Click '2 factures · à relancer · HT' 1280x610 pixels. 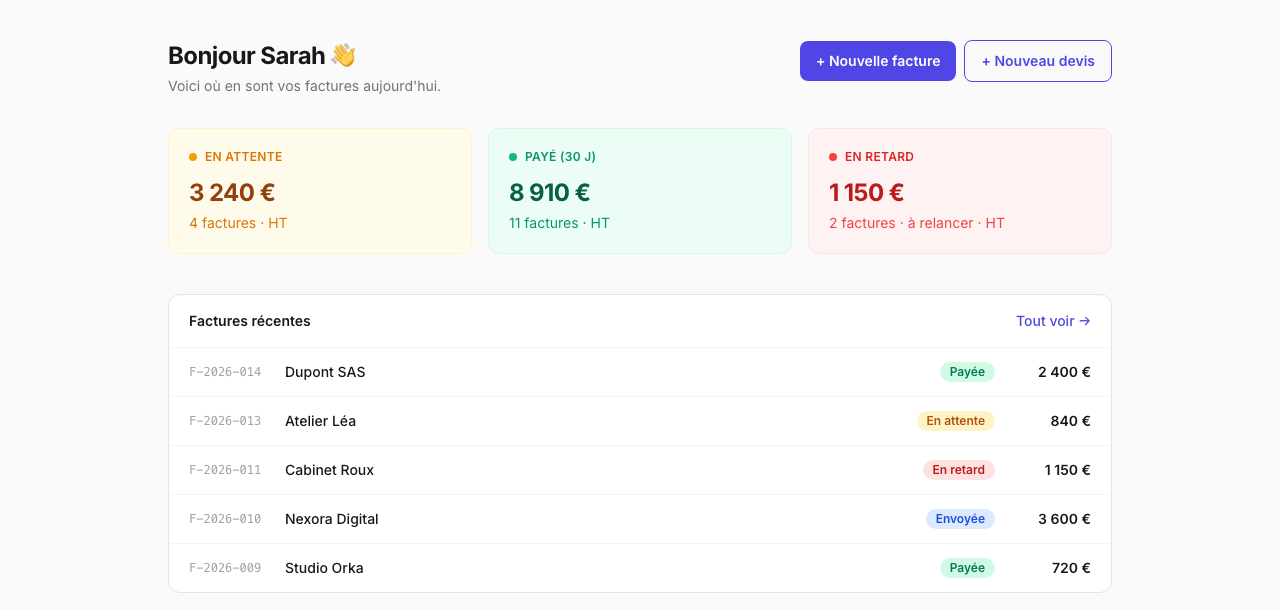click(917, 223)
